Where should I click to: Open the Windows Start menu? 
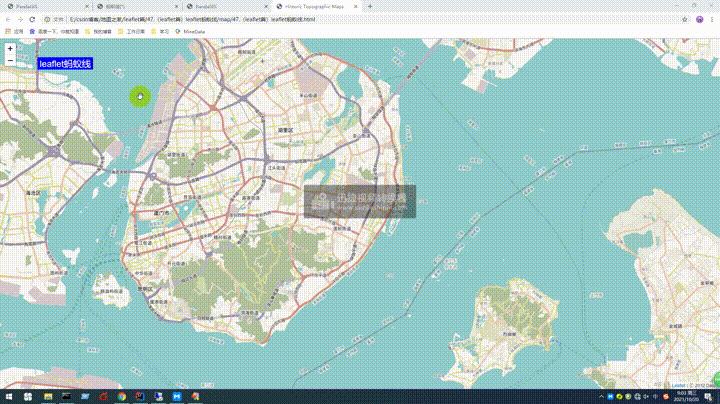click(x=9, y=397)
